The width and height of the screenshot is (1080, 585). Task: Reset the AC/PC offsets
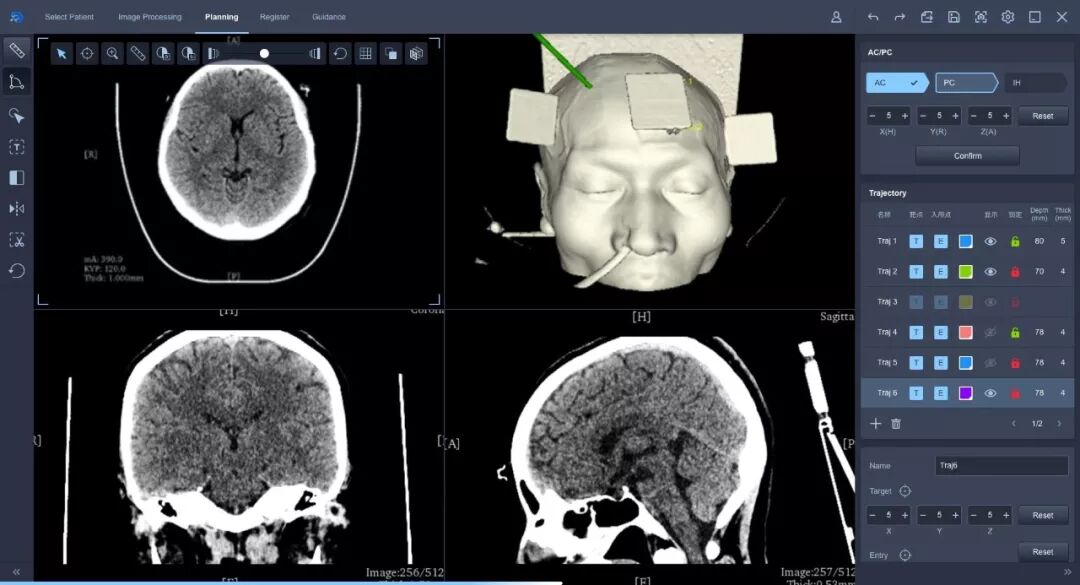[x=1043, y=116]
